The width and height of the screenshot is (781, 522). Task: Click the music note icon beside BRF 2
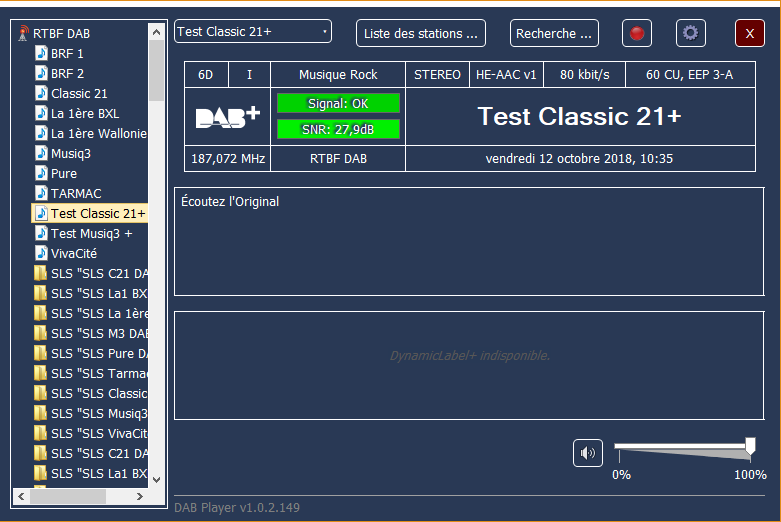point(41,73)
